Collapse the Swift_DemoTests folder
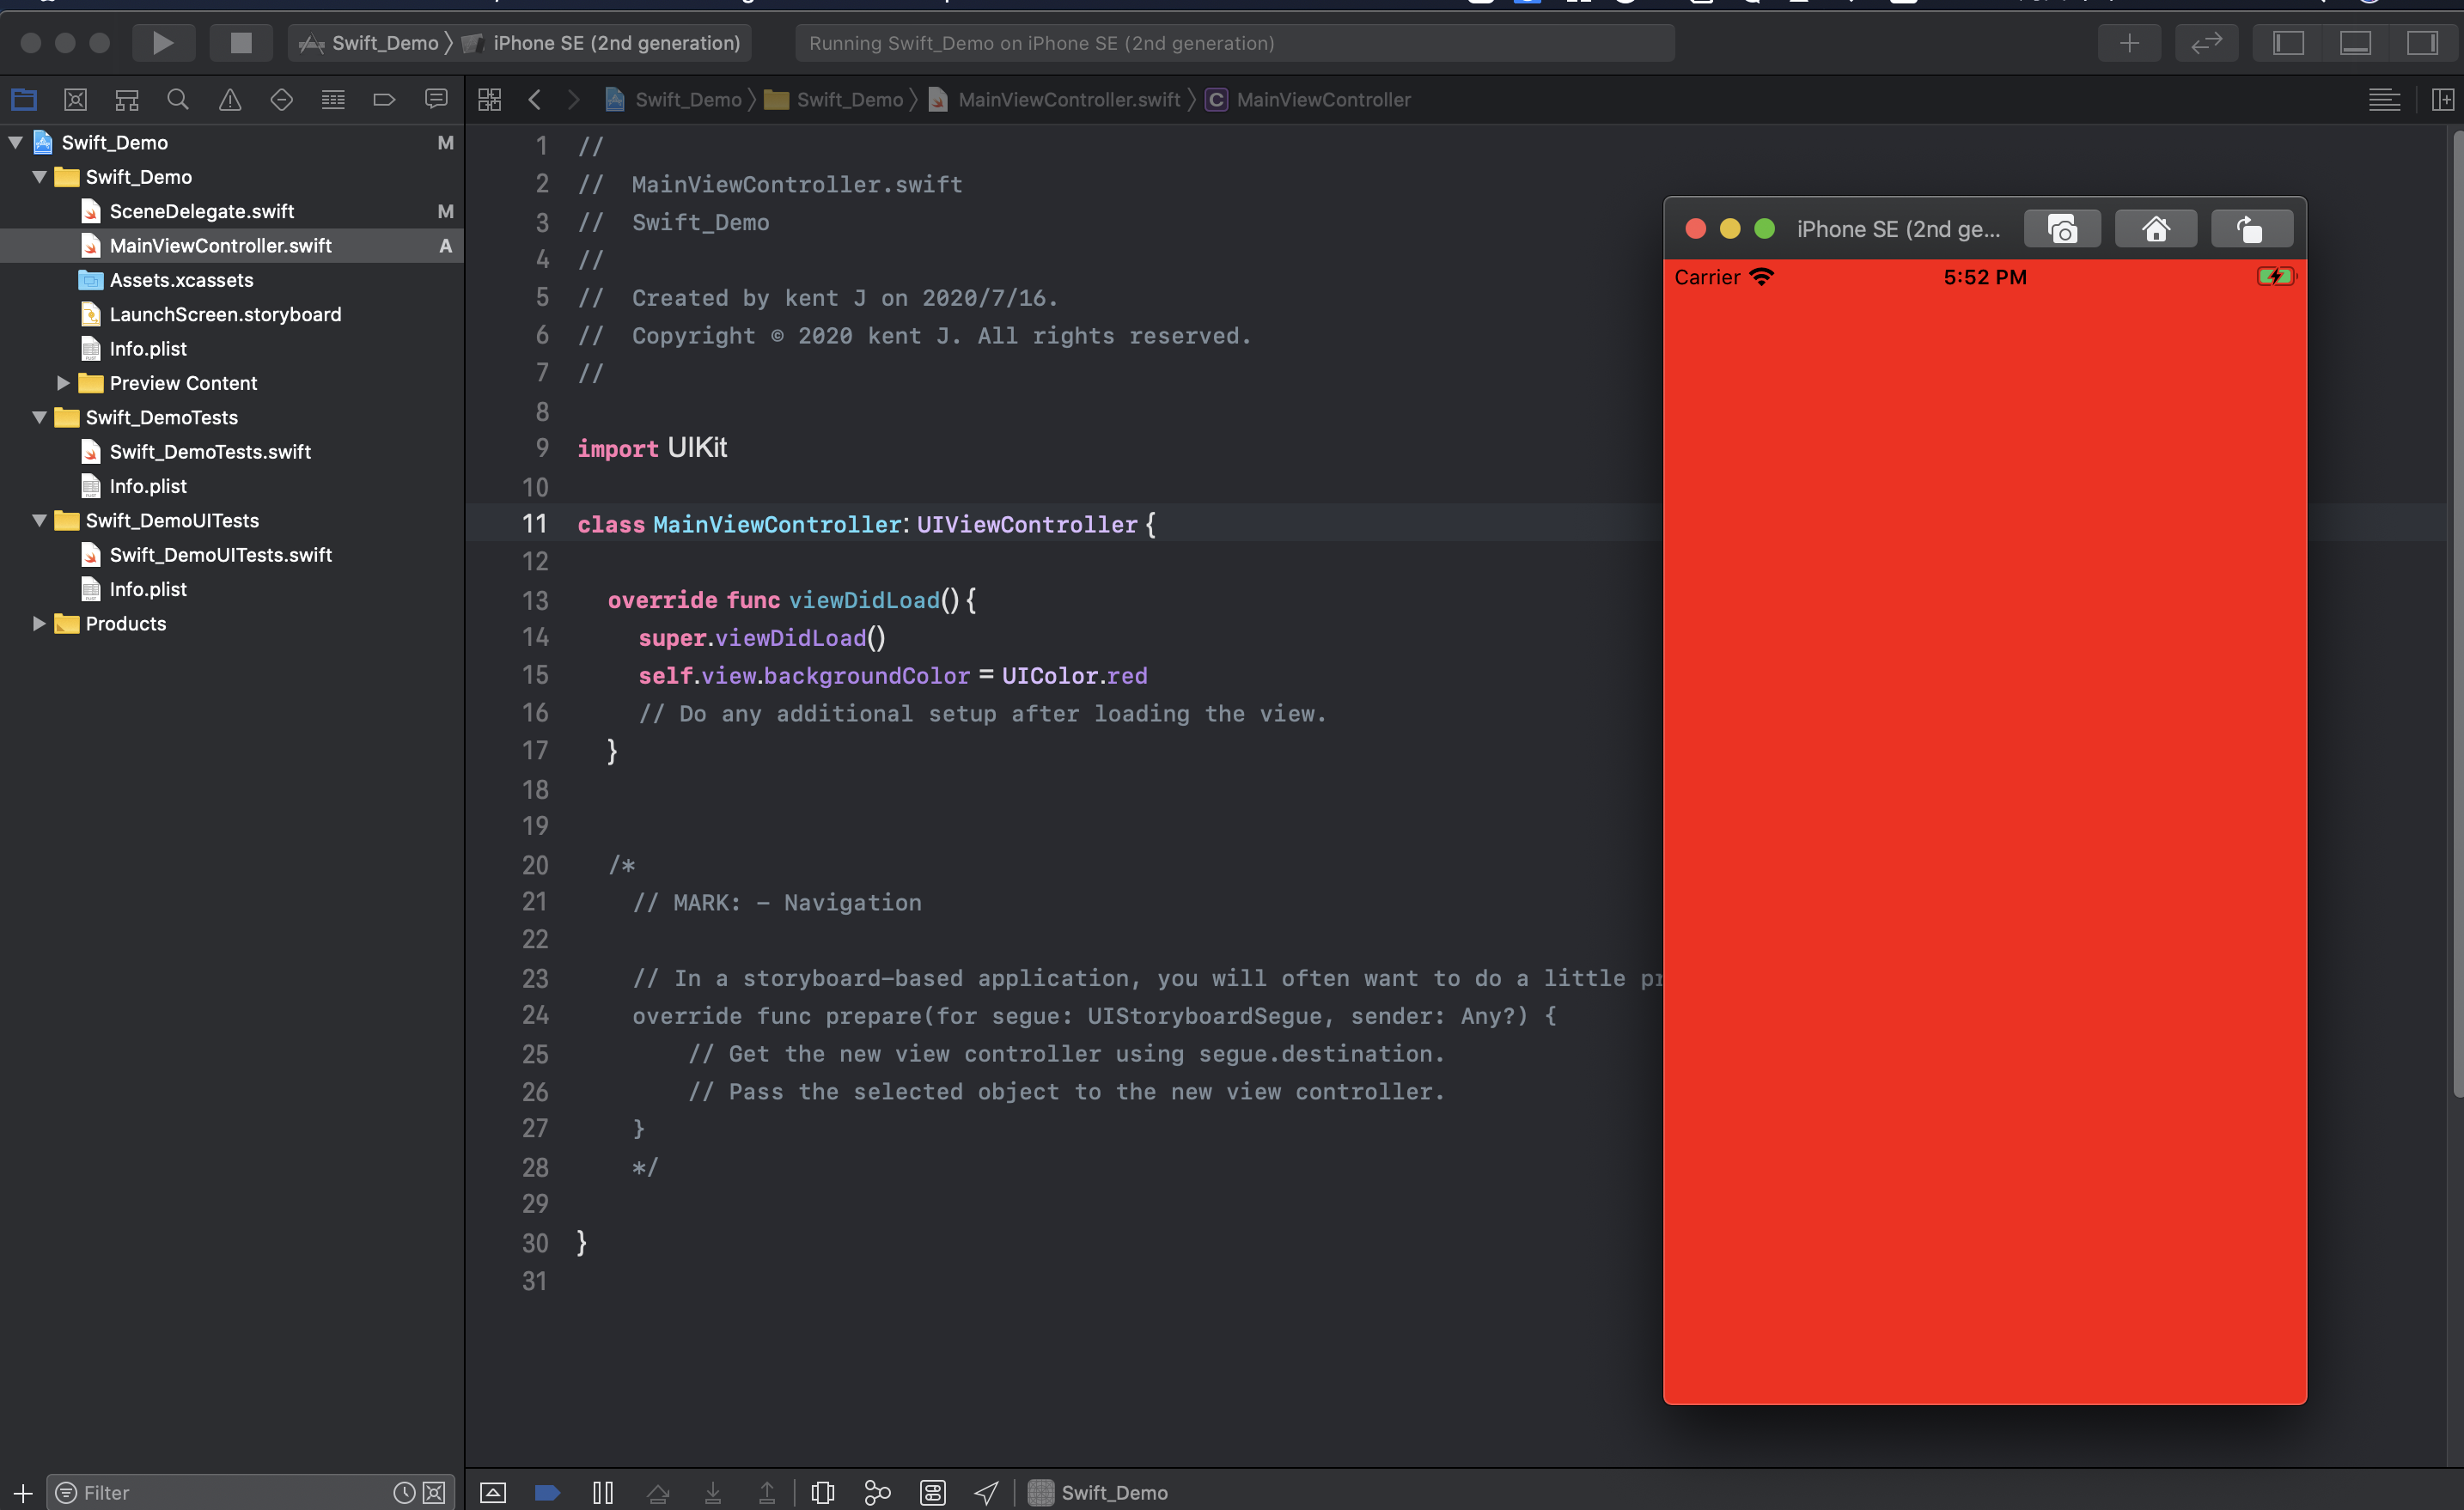This screenshot has height=1510, width=2464. pyautogui.click(x=39, y=417)
